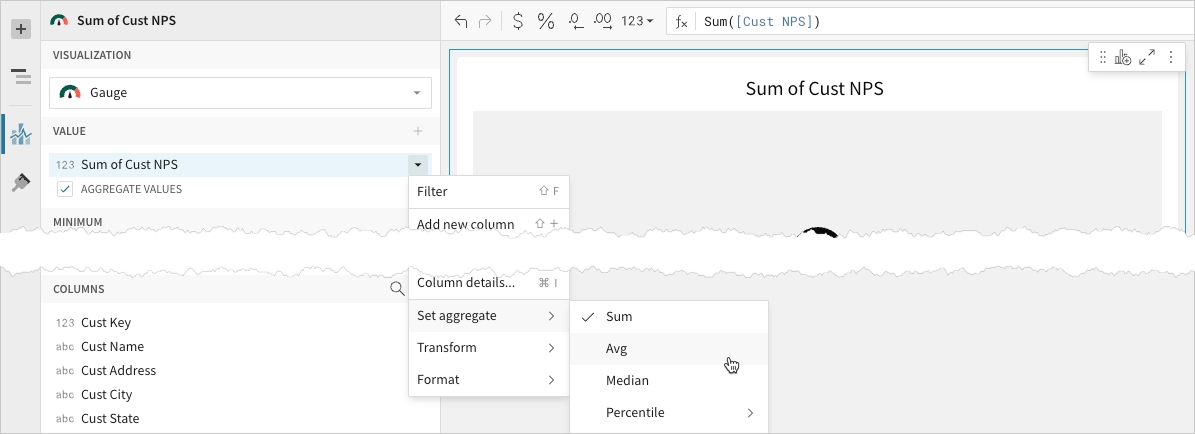The image size is (1195, 434).
Task: Open the Gauge visualization type dropdown
Action: 240,93
